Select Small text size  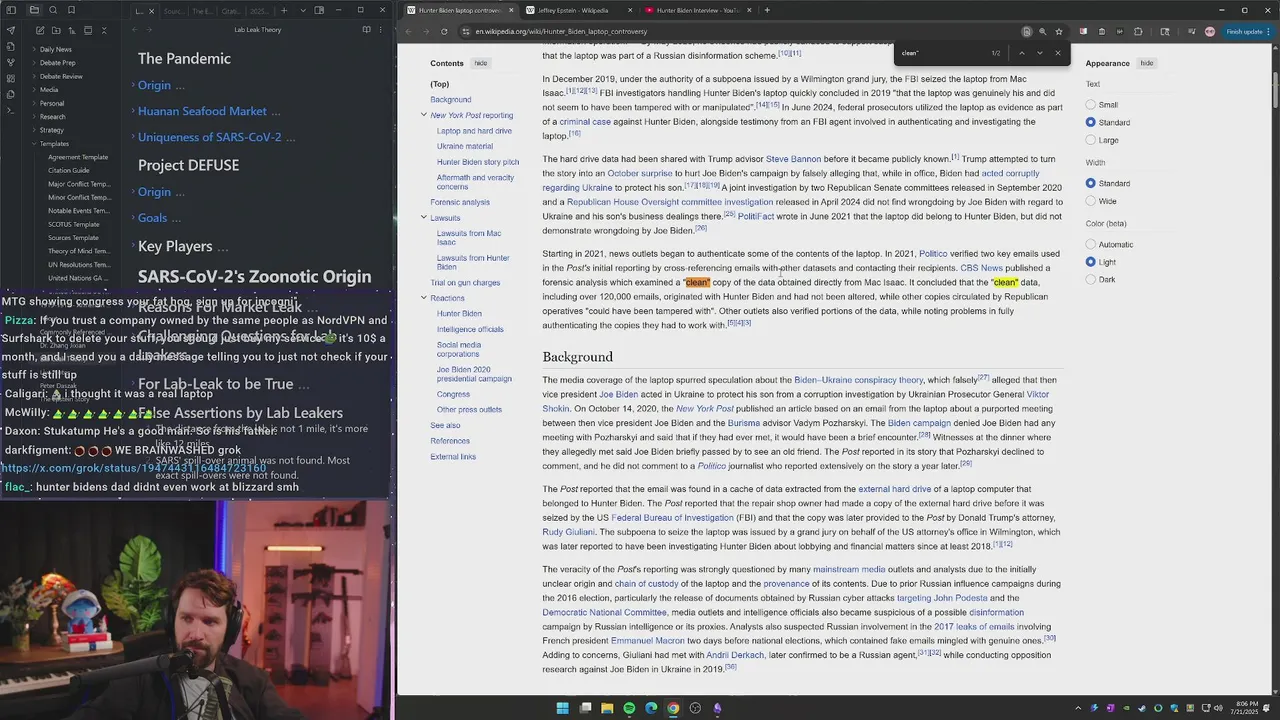click(1091, 104)
